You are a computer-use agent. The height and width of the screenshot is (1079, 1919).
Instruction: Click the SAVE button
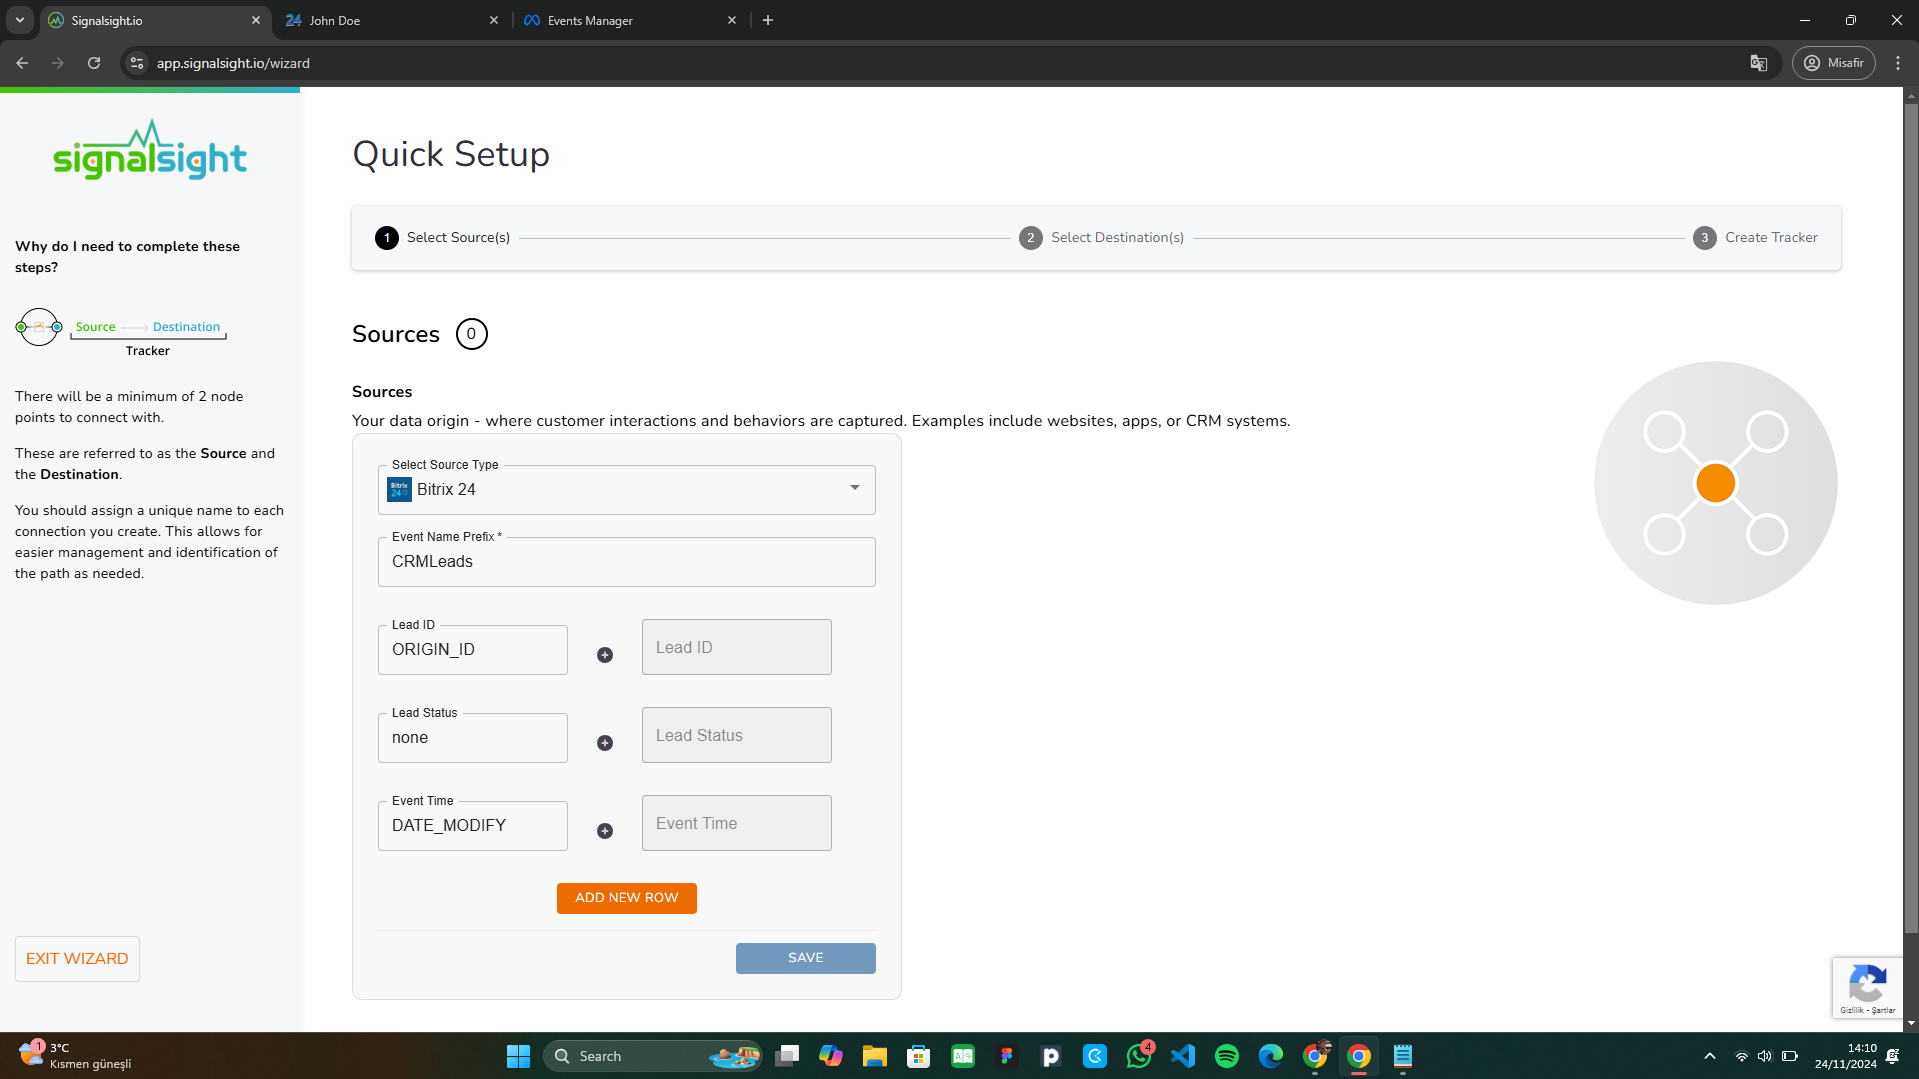click(x=805, y=958)
